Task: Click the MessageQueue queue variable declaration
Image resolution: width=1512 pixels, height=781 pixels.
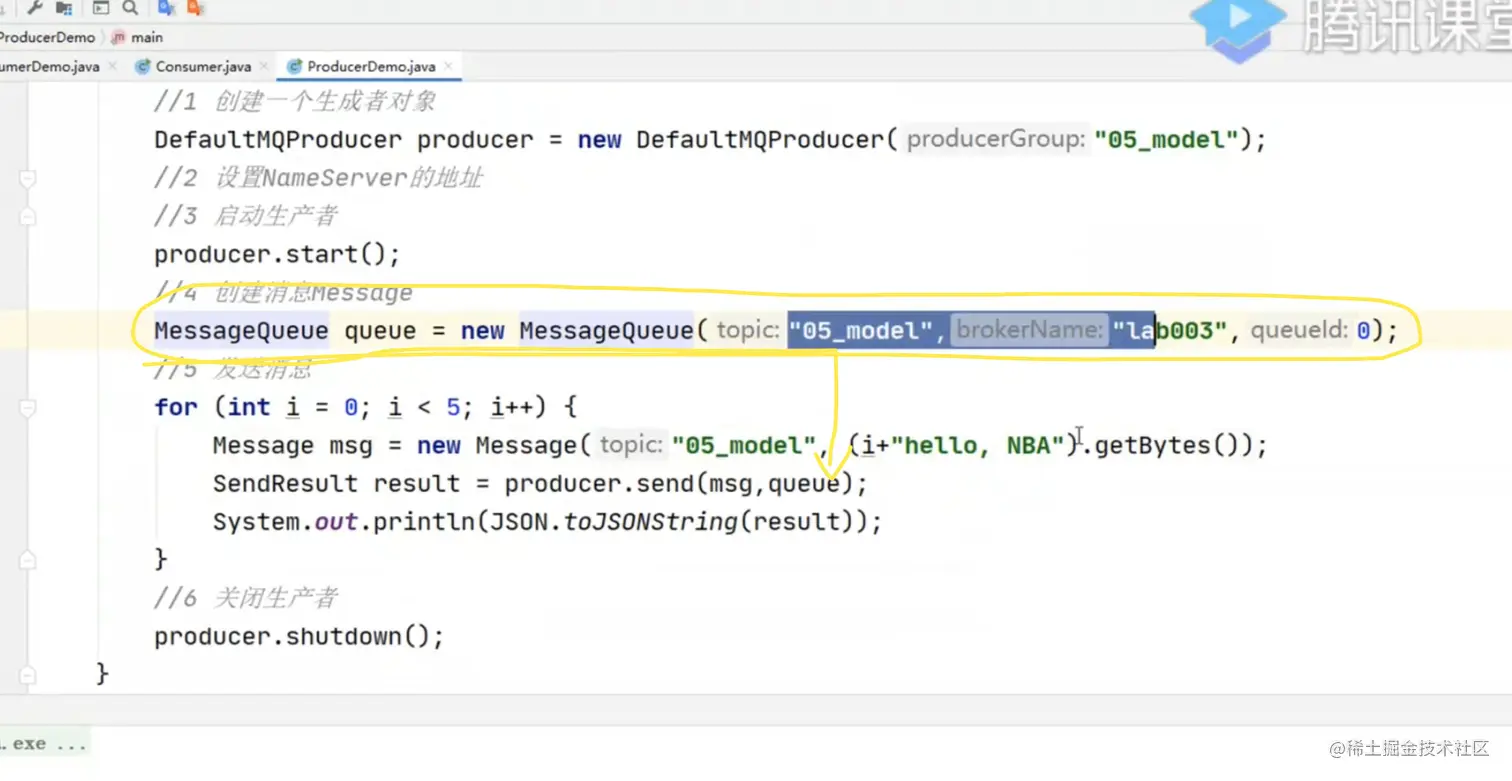Action: [x=285, y=331]
